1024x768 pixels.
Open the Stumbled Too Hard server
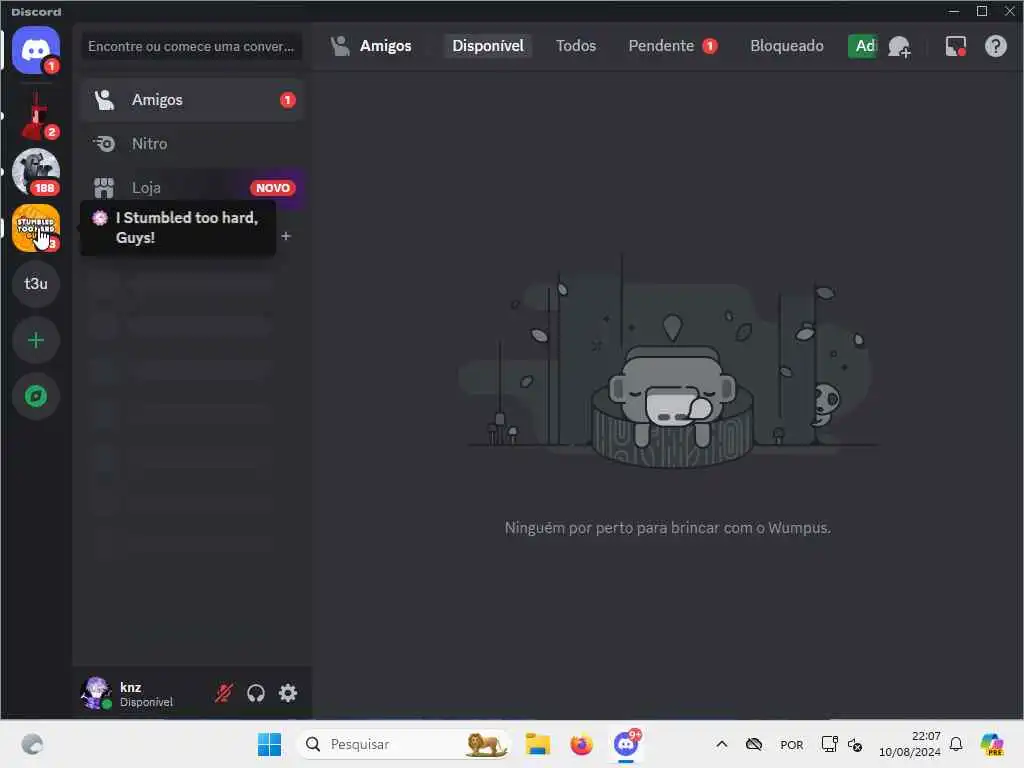[36, 228]
